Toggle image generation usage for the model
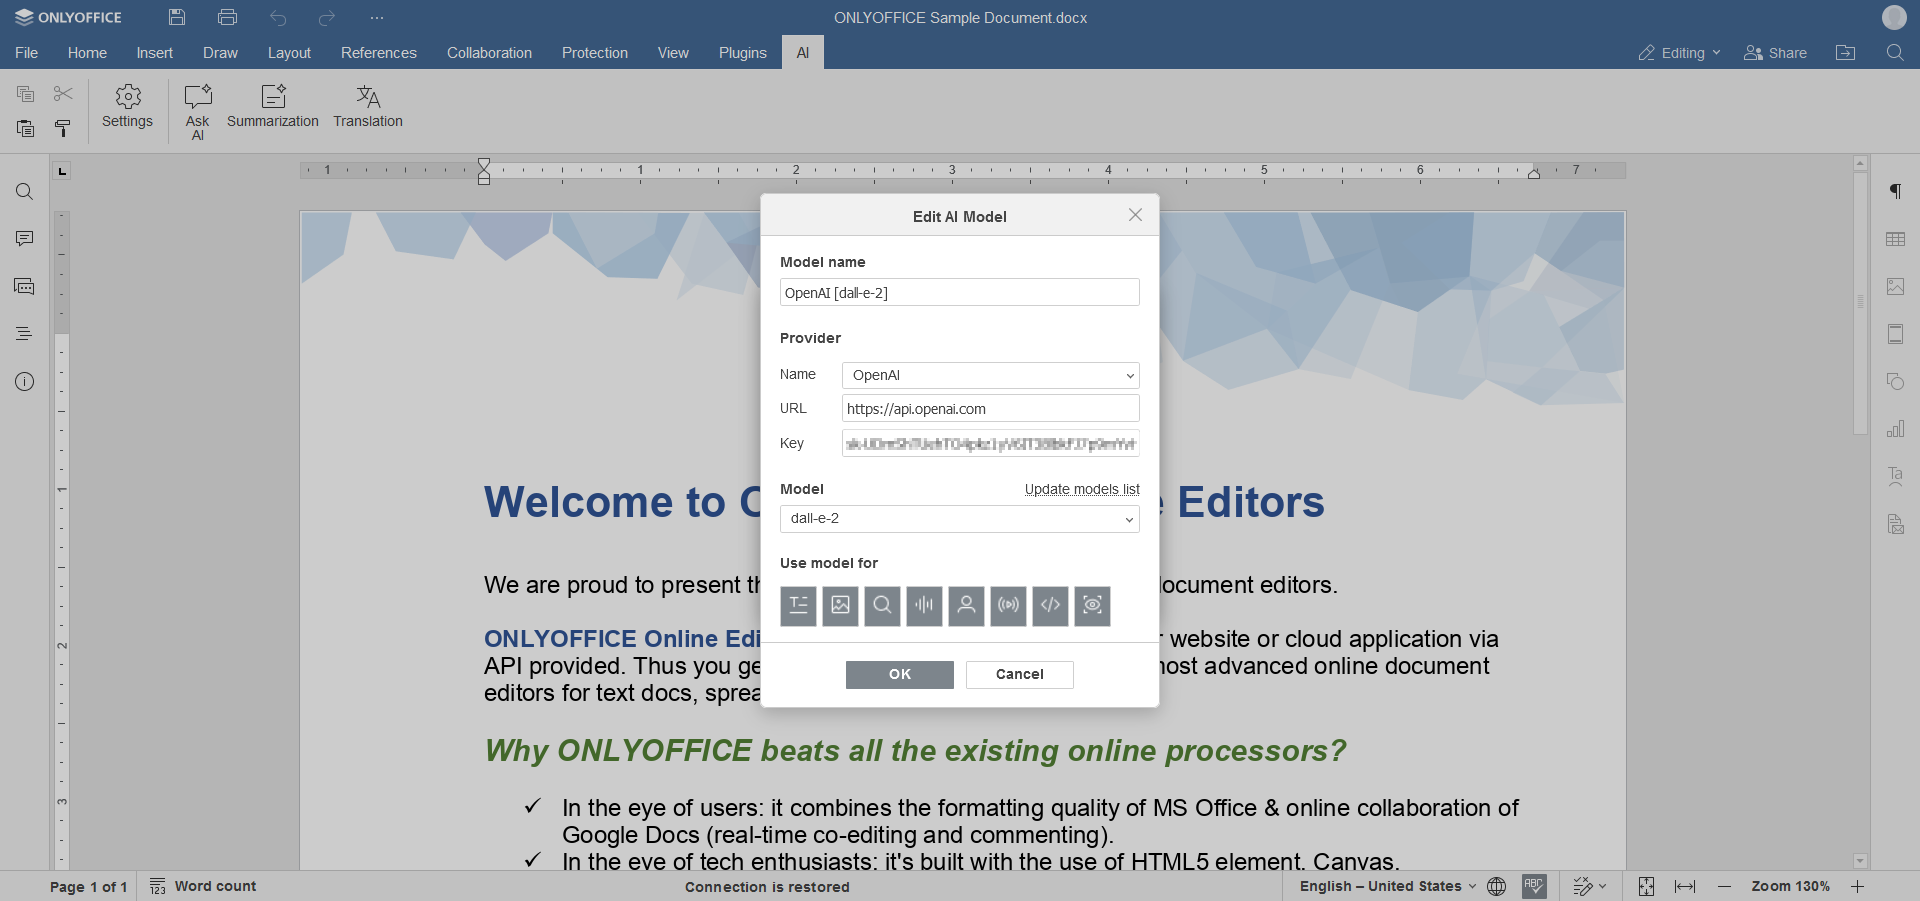 [x=839, y=606]
